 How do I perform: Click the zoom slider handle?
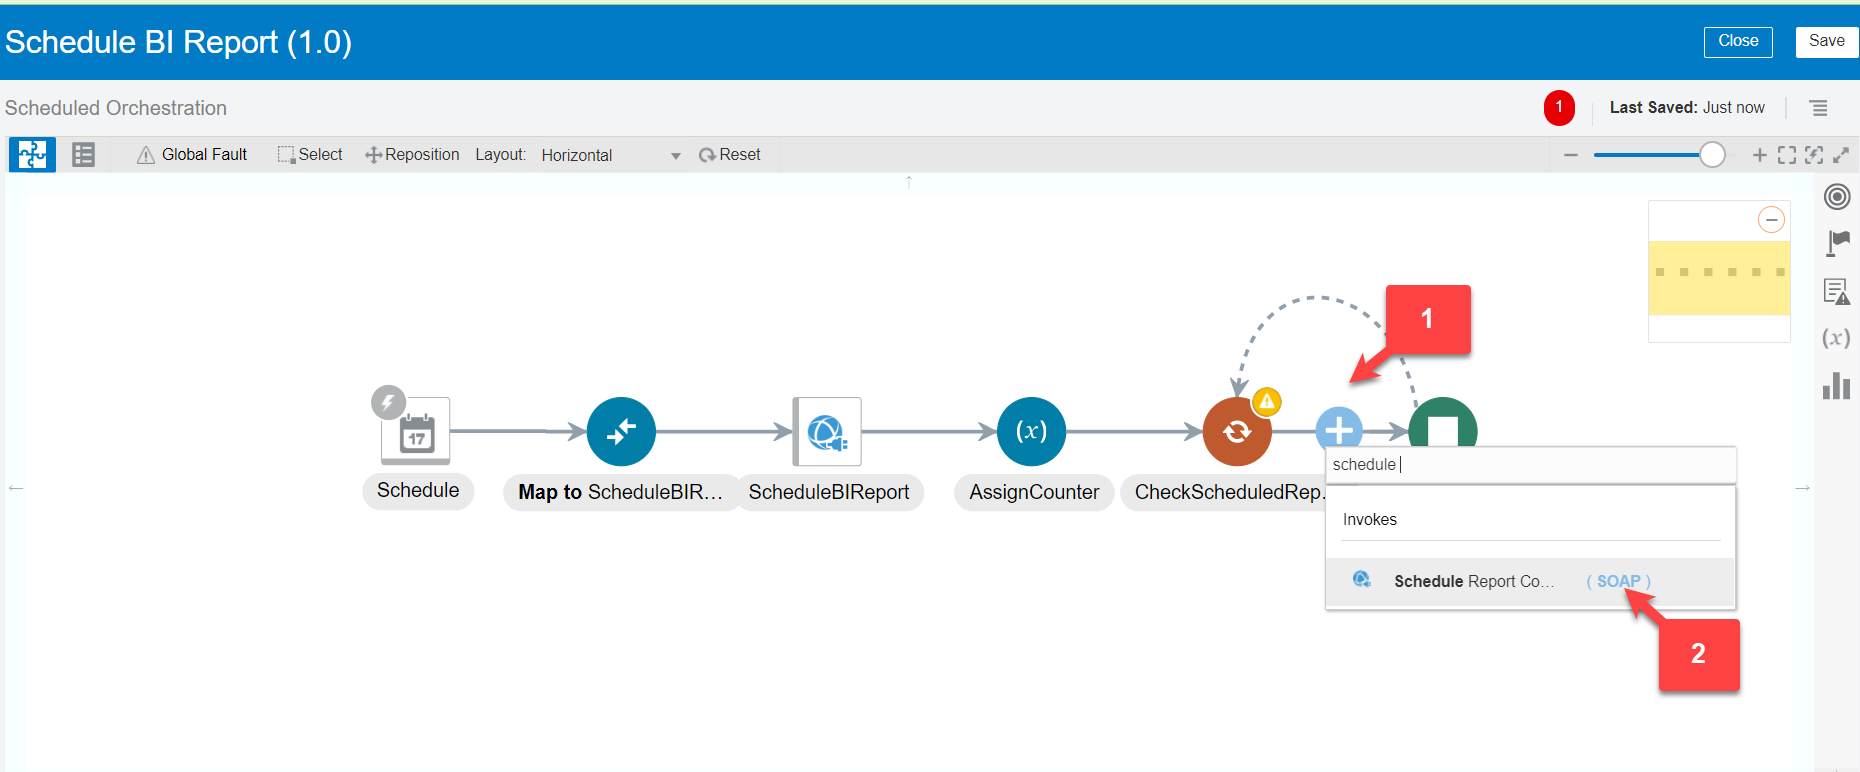click(x=1712, y=155)
